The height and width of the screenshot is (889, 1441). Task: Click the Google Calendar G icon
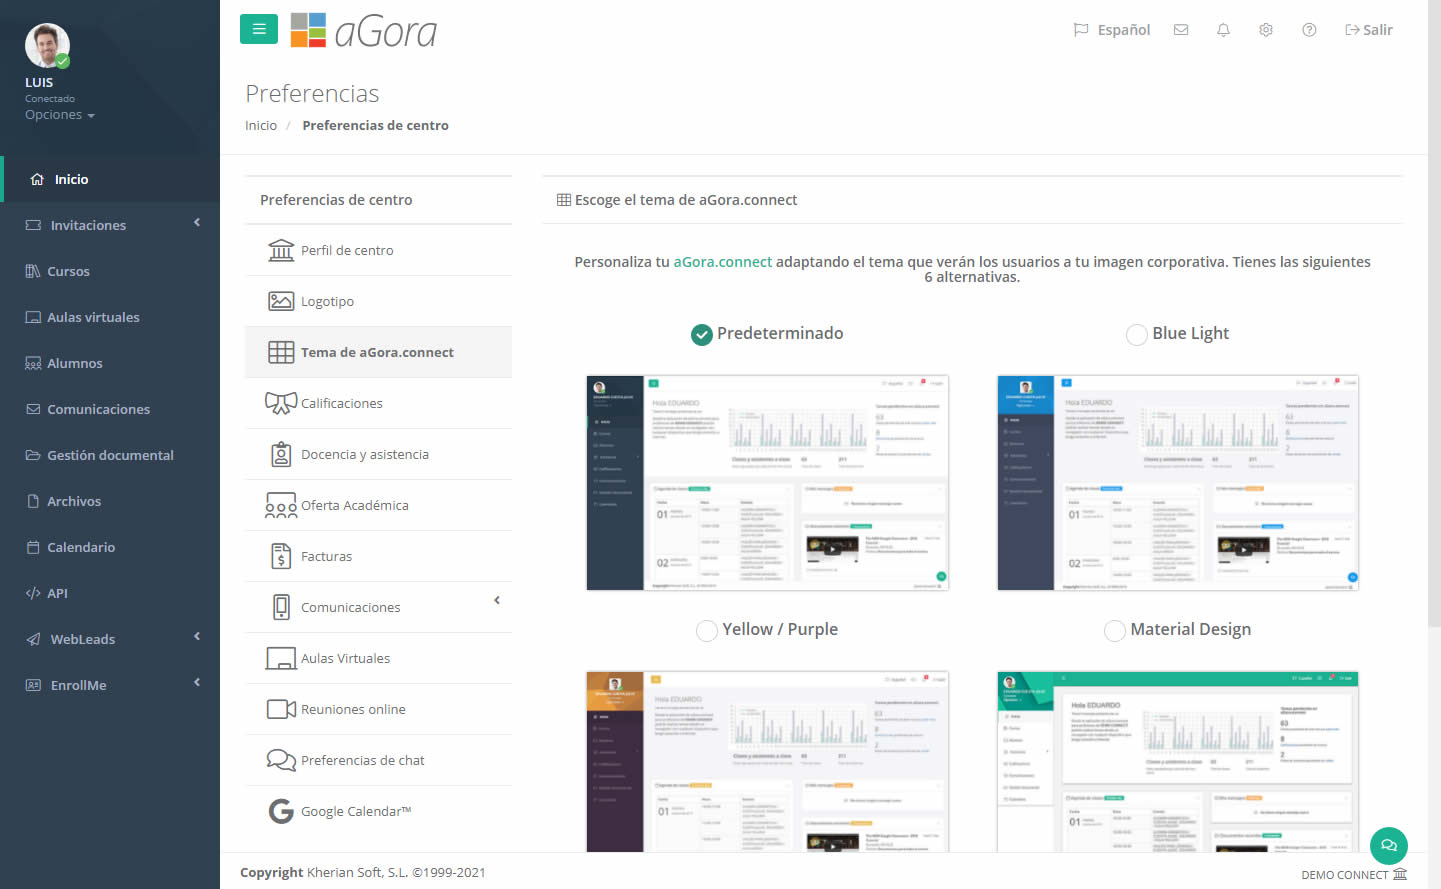[281, 811]
